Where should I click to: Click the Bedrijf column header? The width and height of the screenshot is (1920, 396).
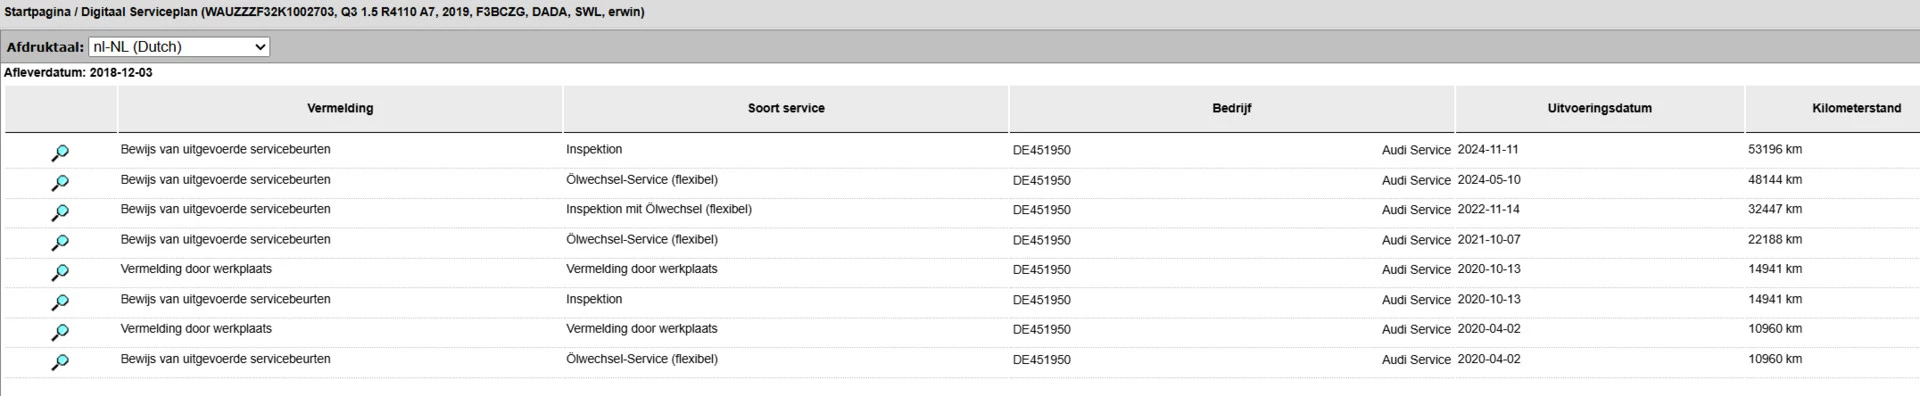[1232, 108]
